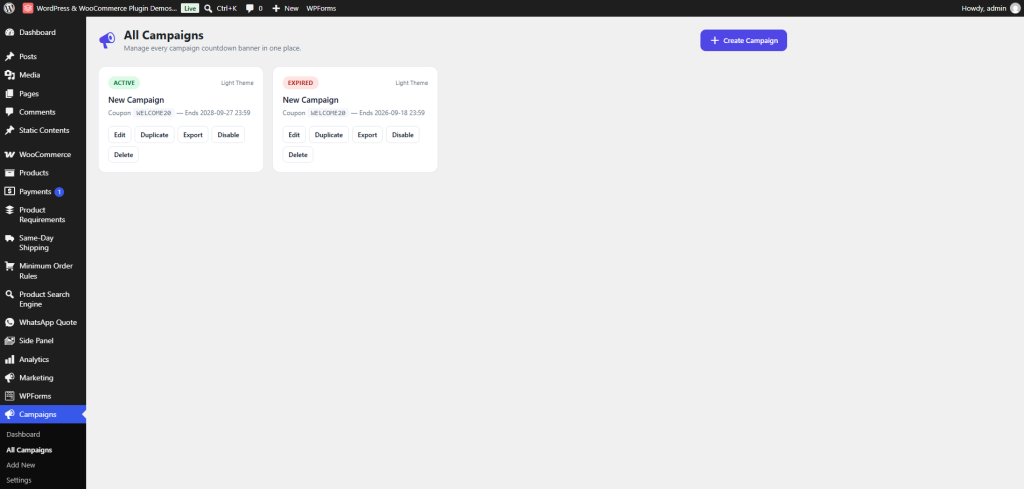Click WELCOME20 coupon code in active card

click(x=153, y=113)
